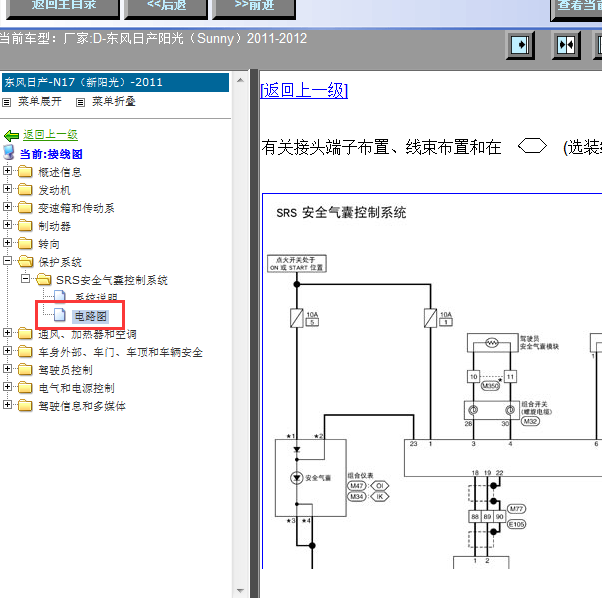The width and height of the screenshot is (602, 598).
Task: Click the green back arrow icon
Action: (x=11, y=135)
